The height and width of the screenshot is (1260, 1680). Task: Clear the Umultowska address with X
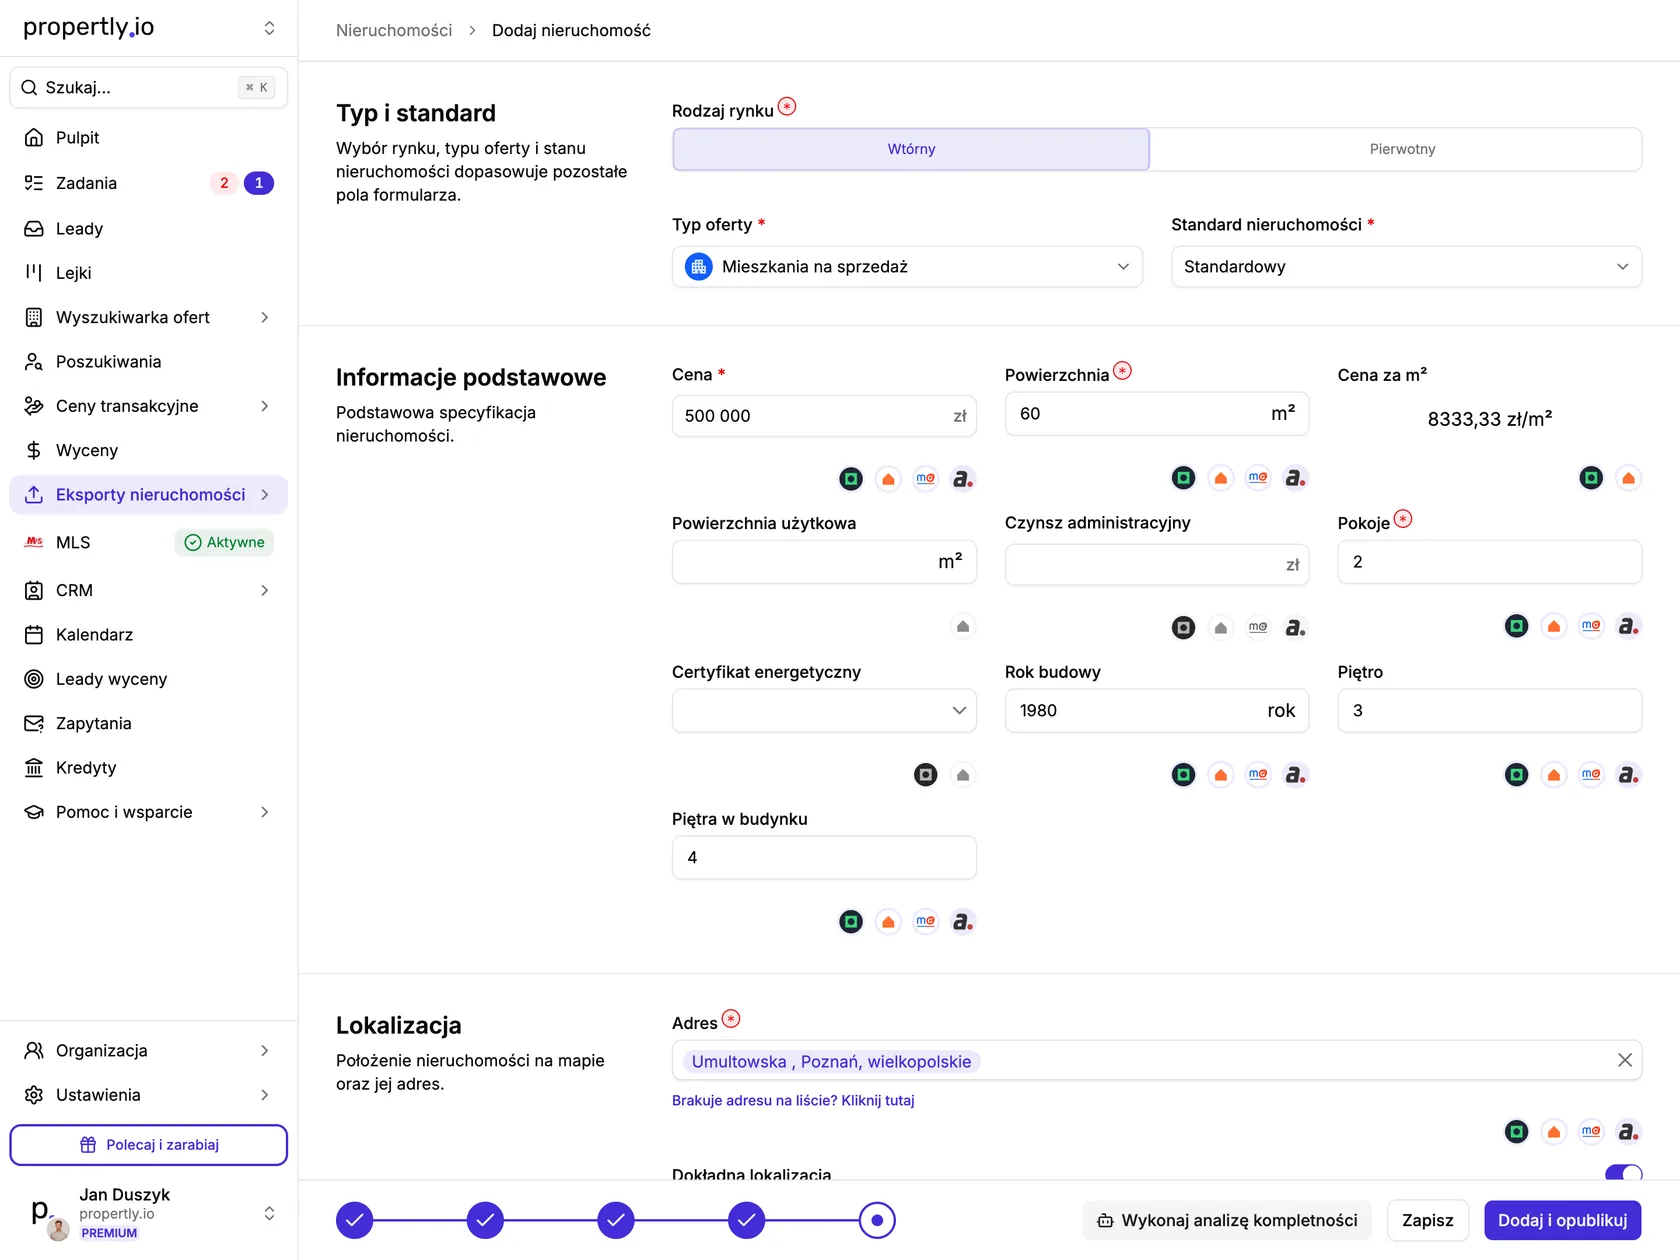(x=1625, y=1060)
